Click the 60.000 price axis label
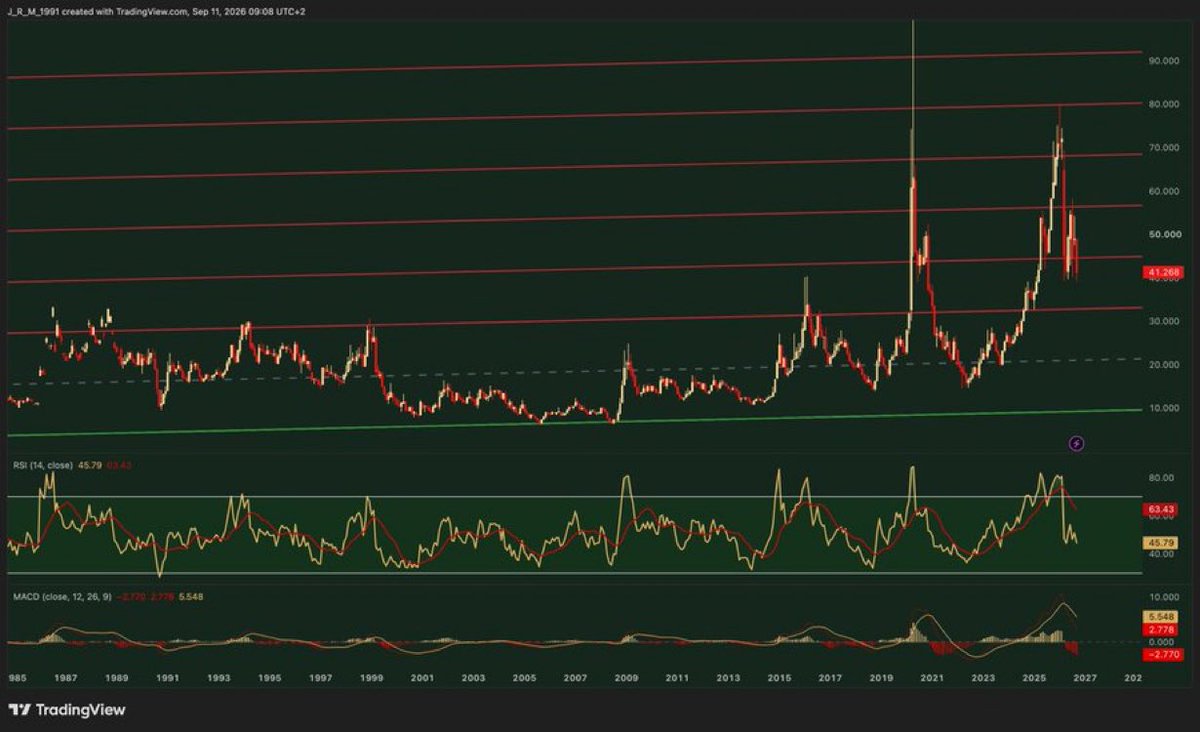 tap(1166, 191)
